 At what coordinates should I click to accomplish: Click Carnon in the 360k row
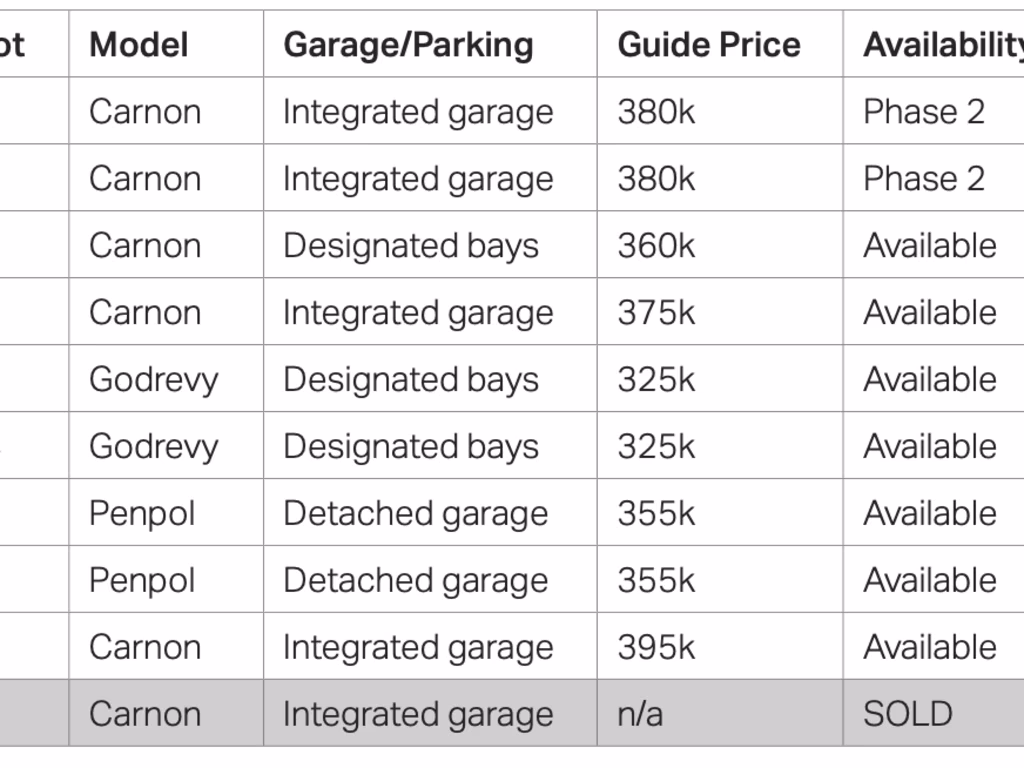145,245
